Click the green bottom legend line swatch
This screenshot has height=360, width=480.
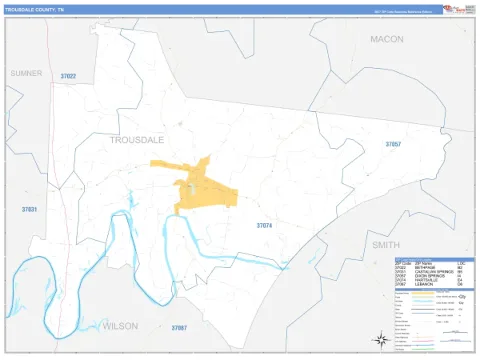423,349
